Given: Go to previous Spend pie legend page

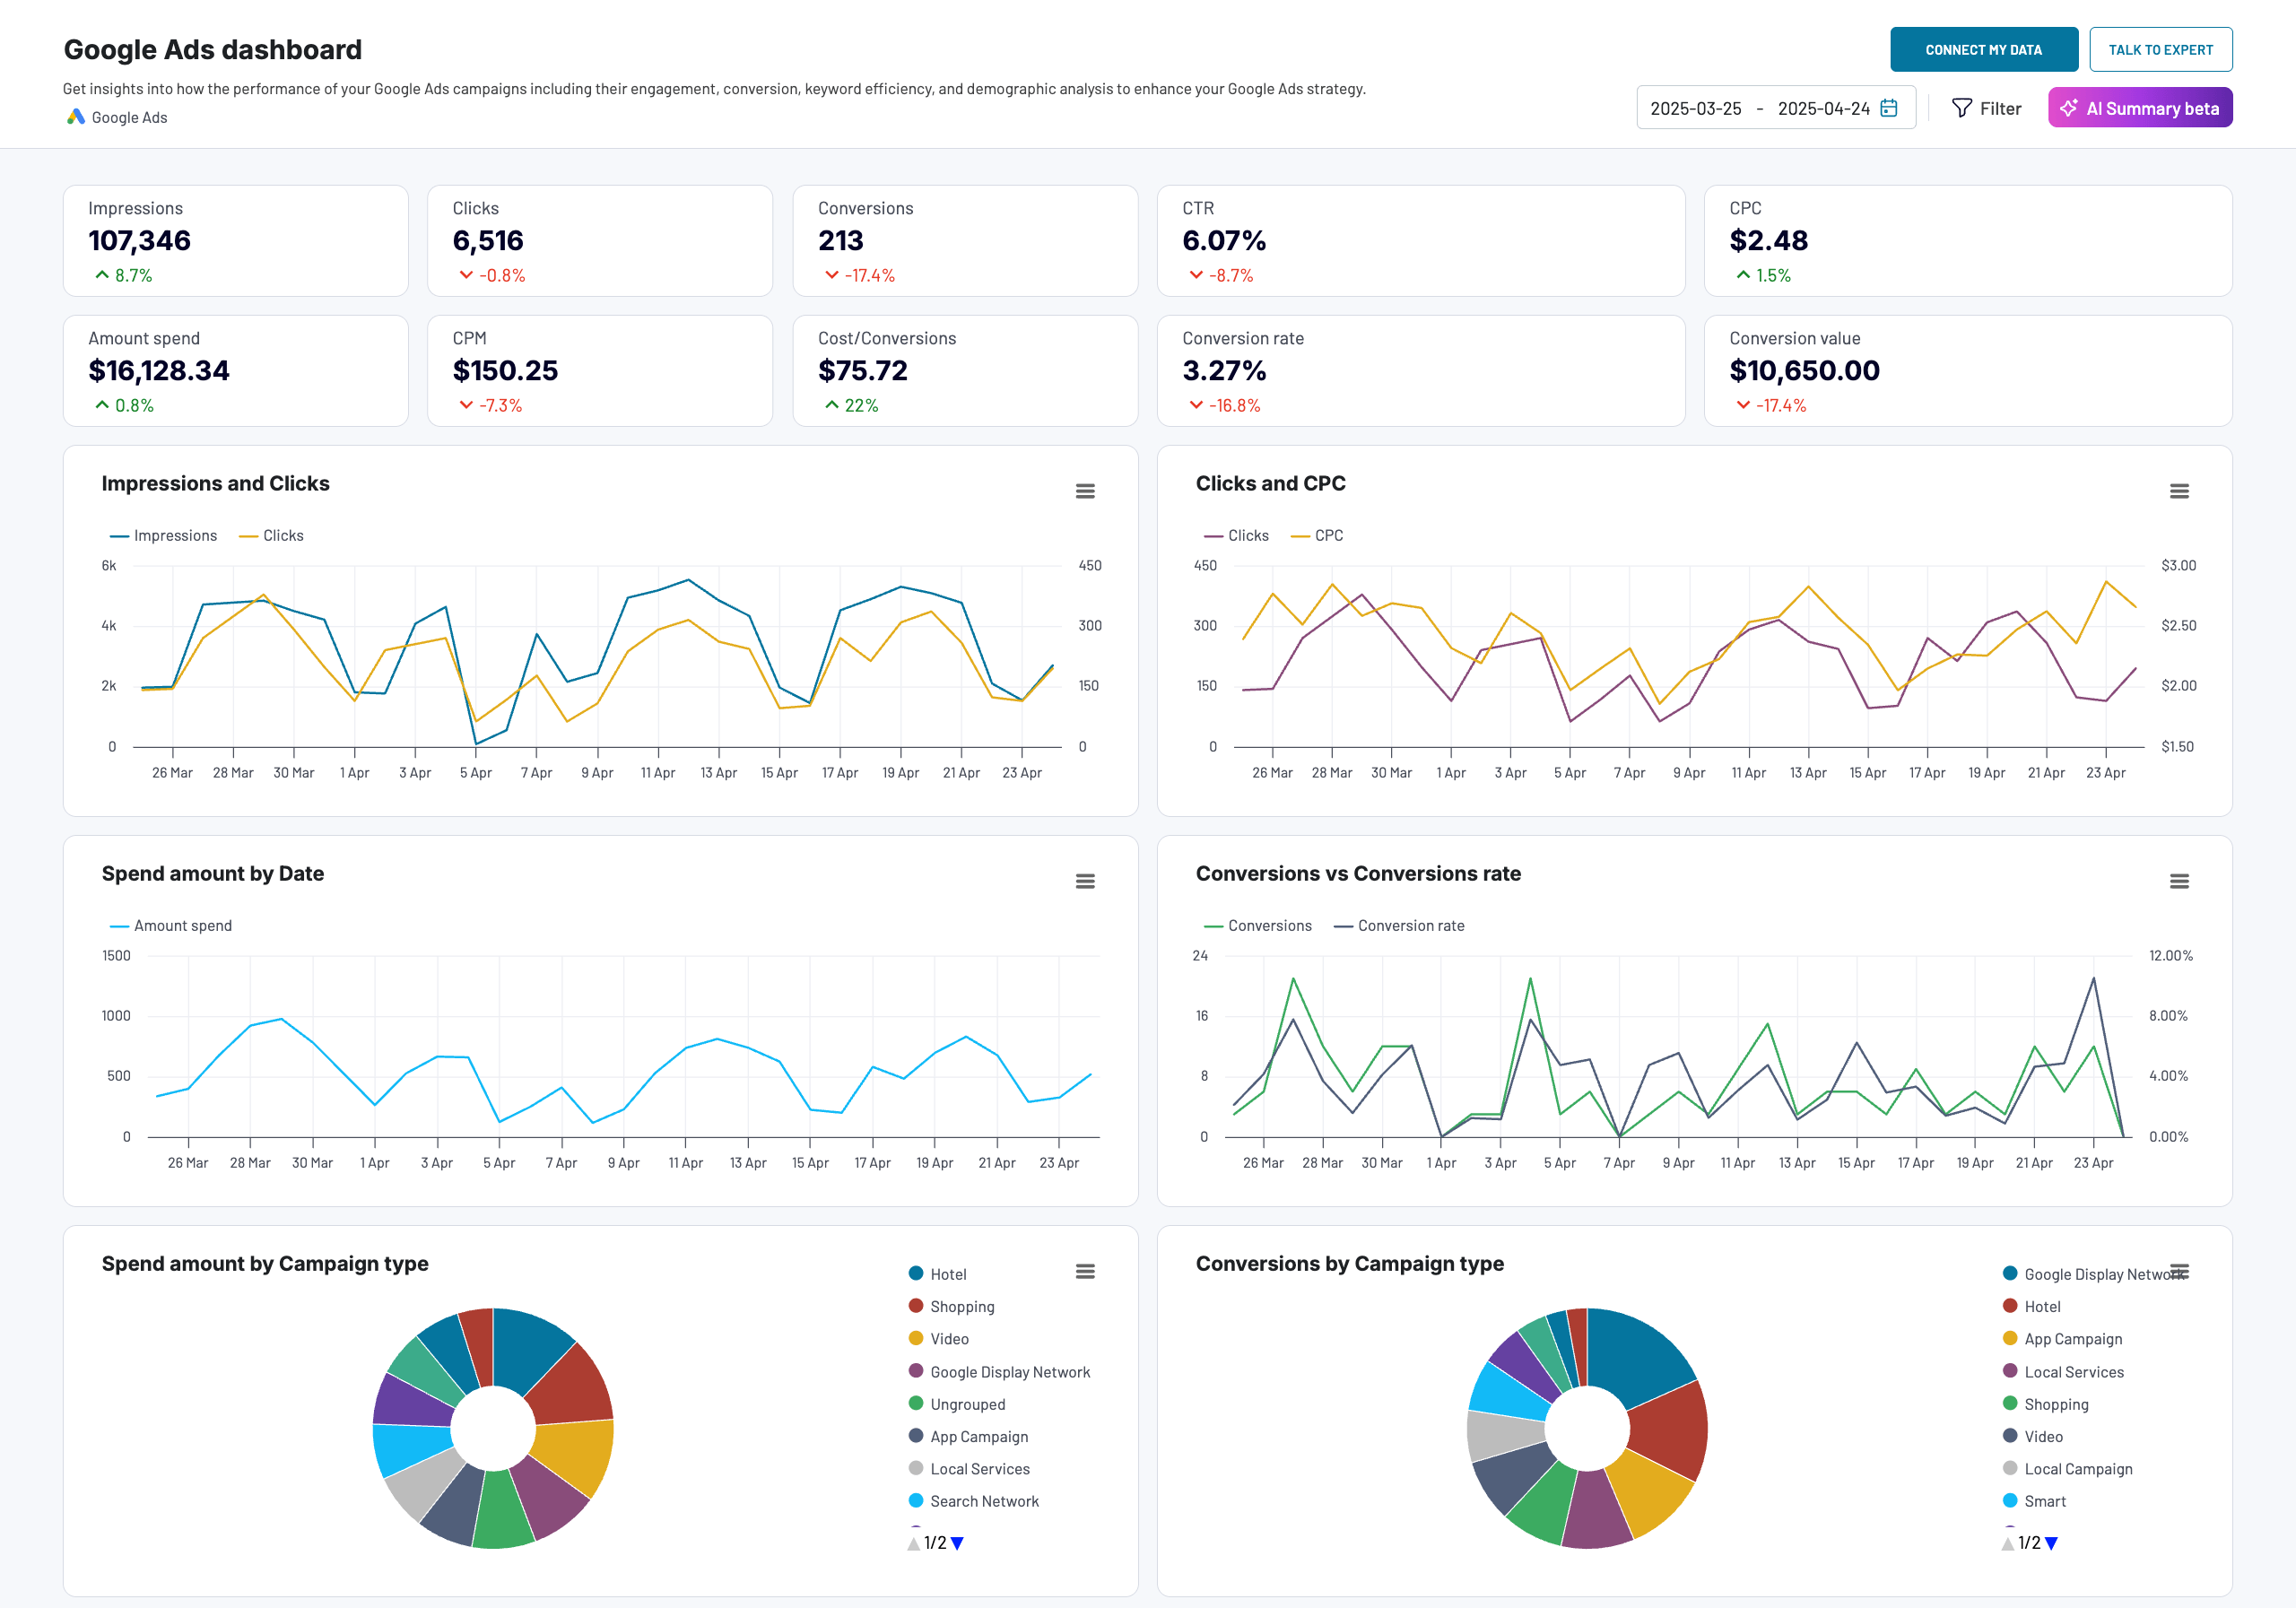Looking at the screenshot, I should coord(913,1543).
